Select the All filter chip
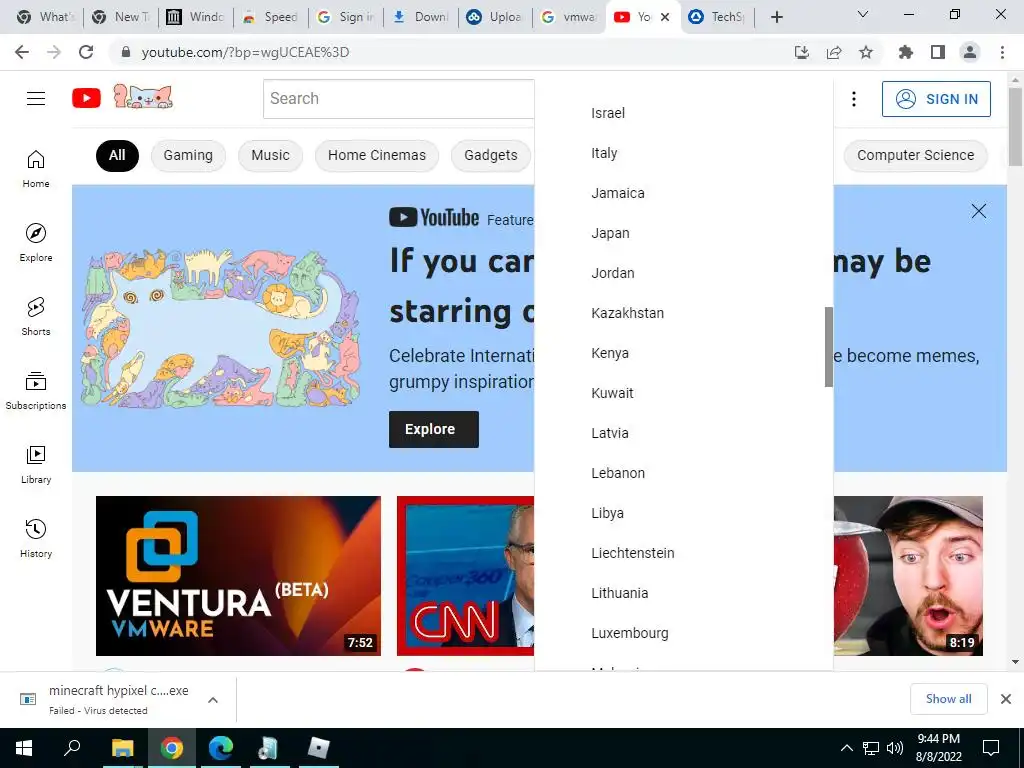 pyautogui.click(x=117, y=155)
